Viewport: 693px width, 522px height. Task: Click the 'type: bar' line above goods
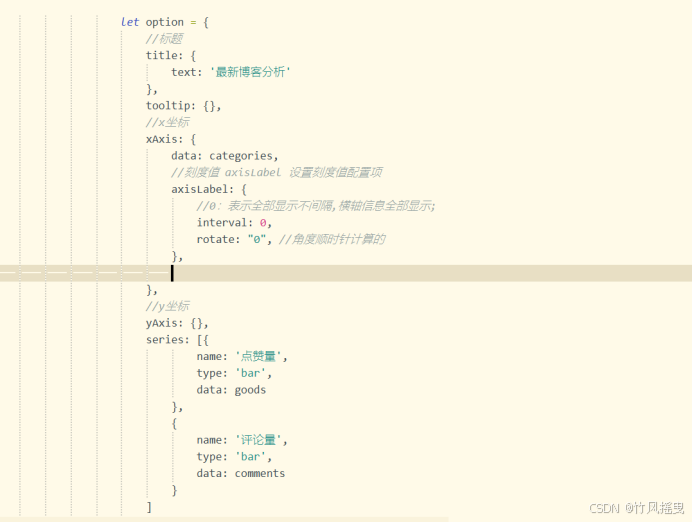[x=234, y=373]
